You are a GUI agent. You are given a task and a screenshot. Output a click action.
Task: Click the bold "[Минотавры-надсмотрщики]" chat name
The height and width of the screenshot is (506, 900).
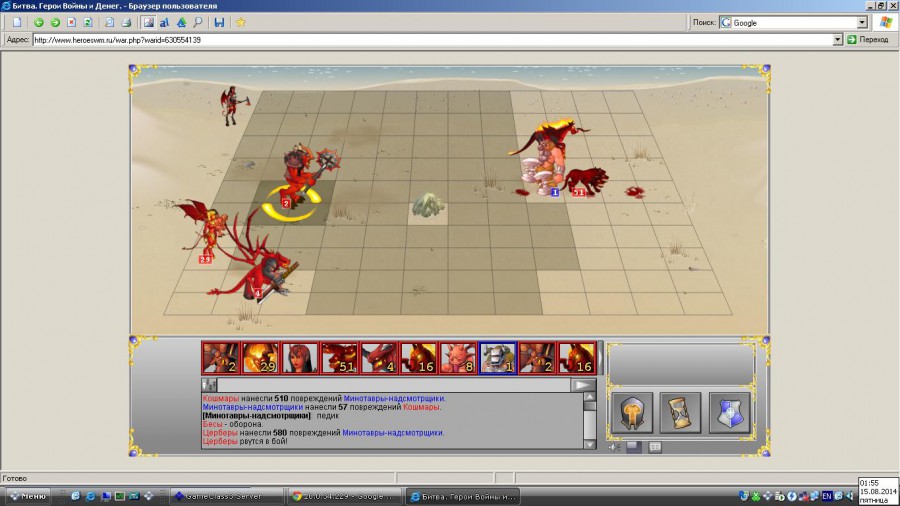click(257, 415)
